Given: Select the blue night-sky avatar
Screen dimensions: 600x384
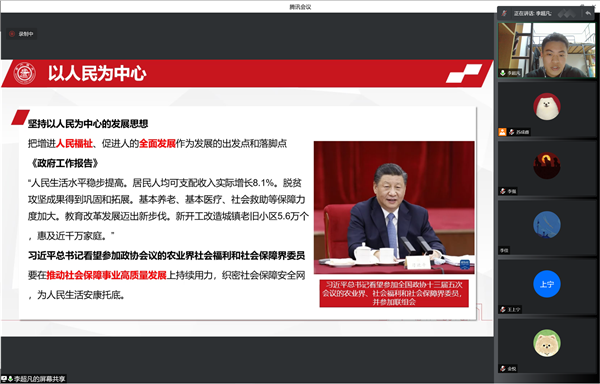Looking at the screenshot, I should (547, 225).
